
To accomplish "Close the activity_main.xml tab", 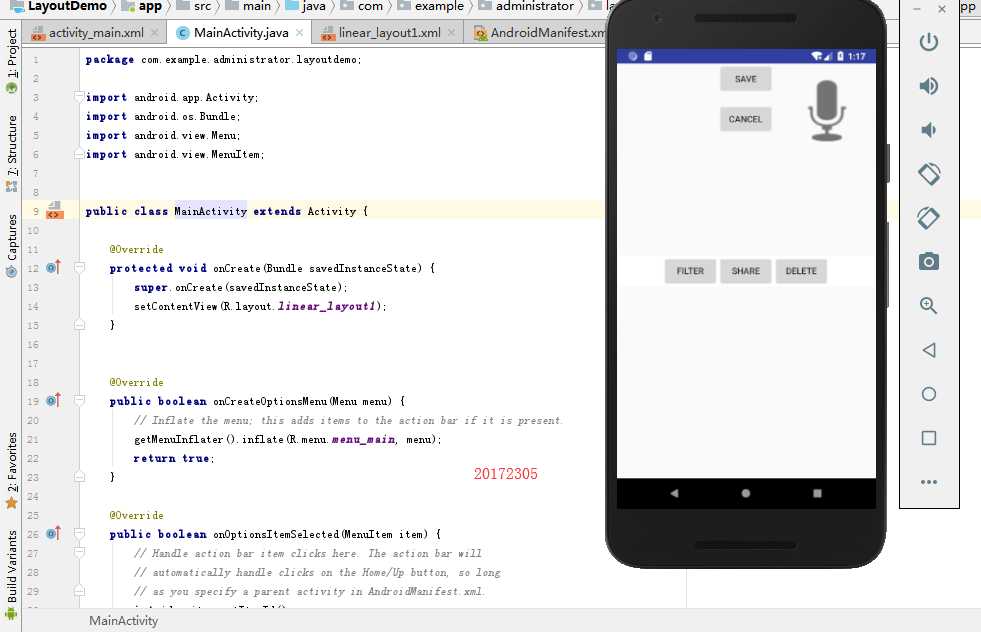I will [155, 33].
